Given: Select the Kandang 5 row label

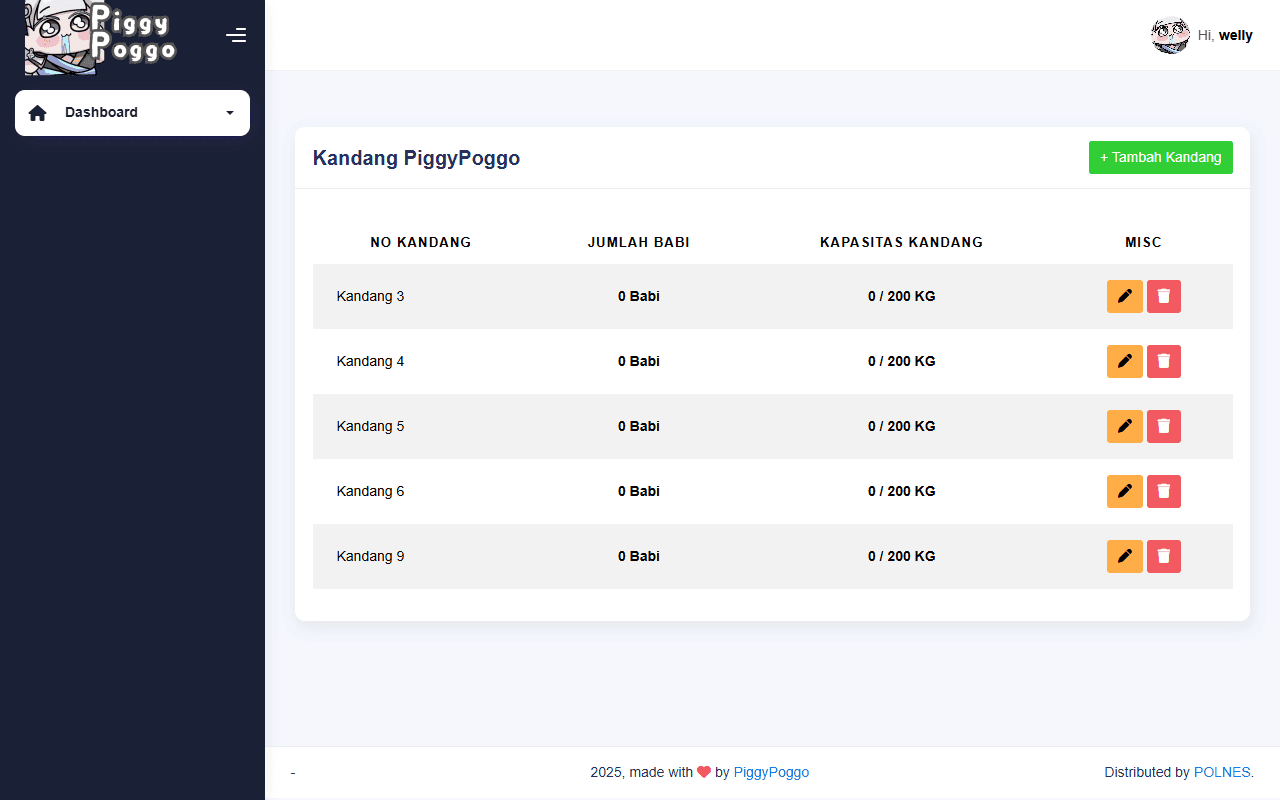Looking at the screenshot, I should [x=371, y=426].
